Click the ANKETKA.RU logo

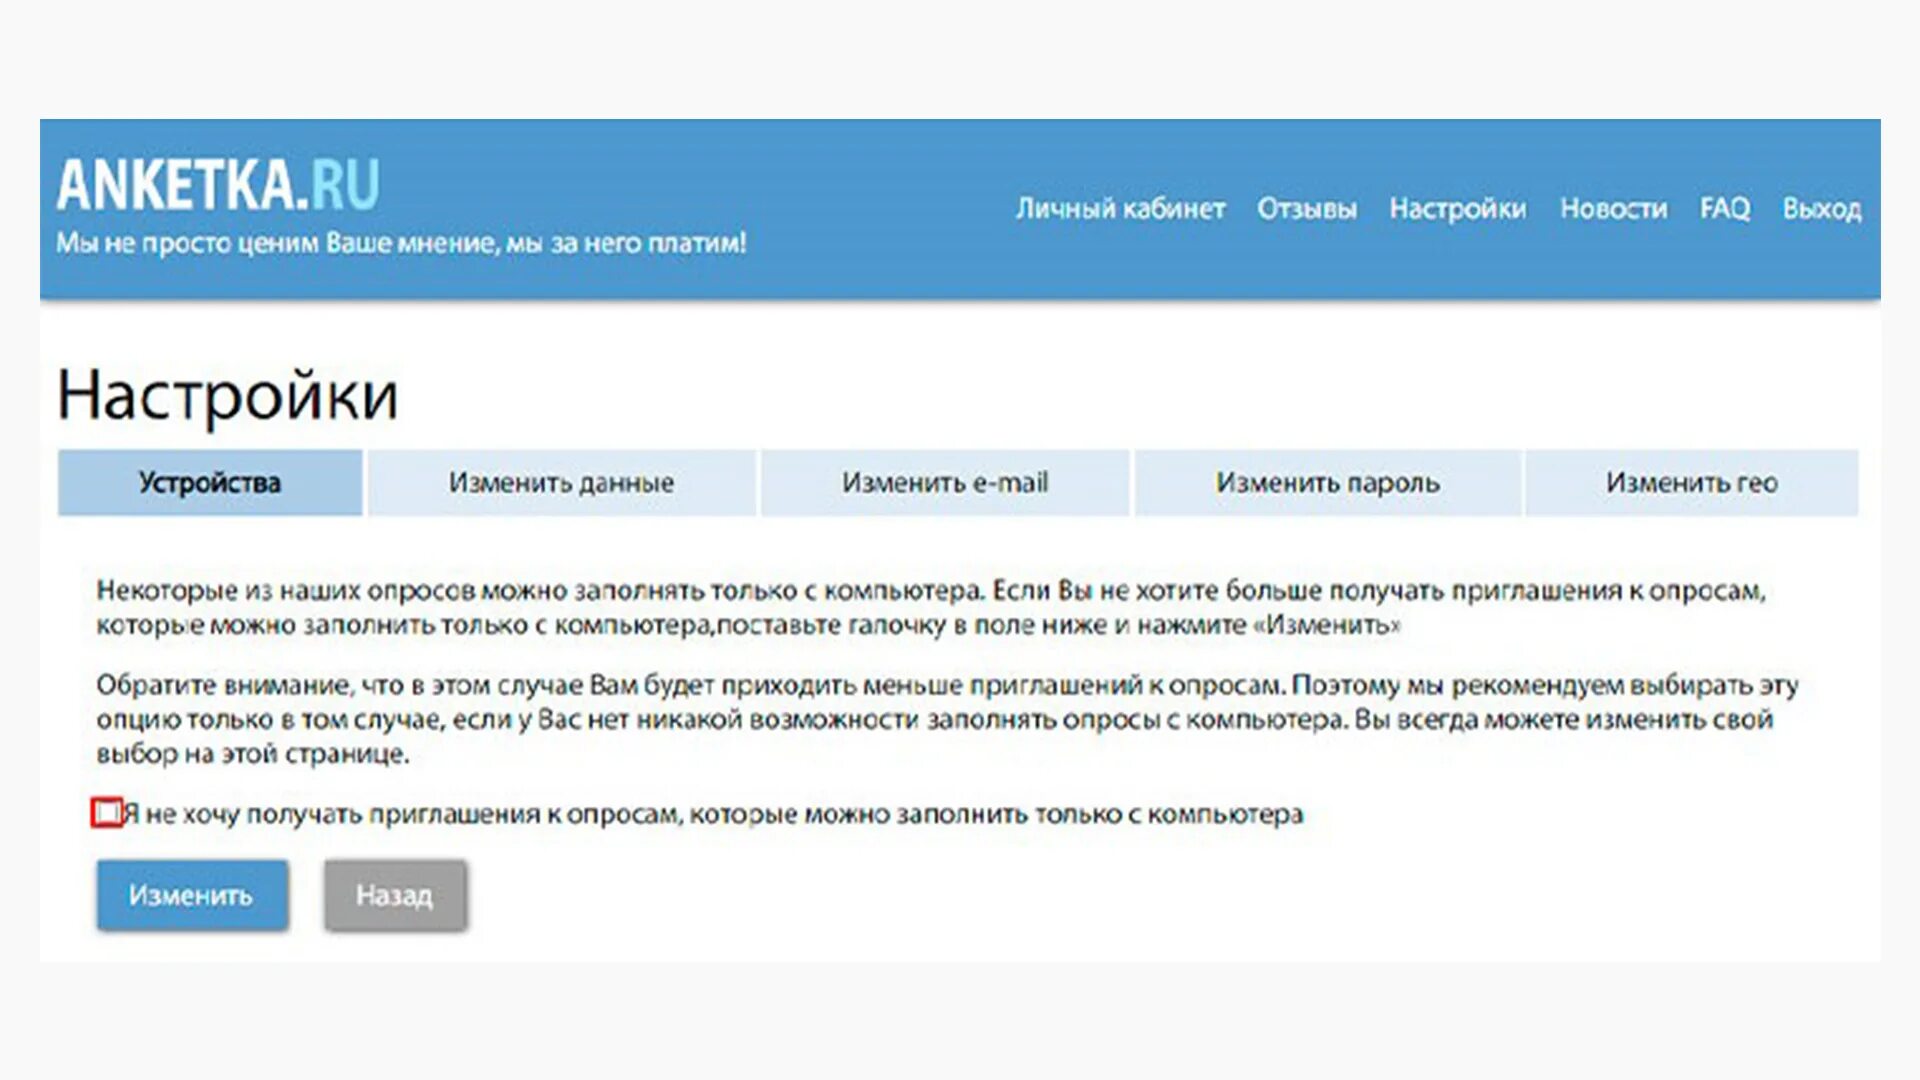coord(218,185)
